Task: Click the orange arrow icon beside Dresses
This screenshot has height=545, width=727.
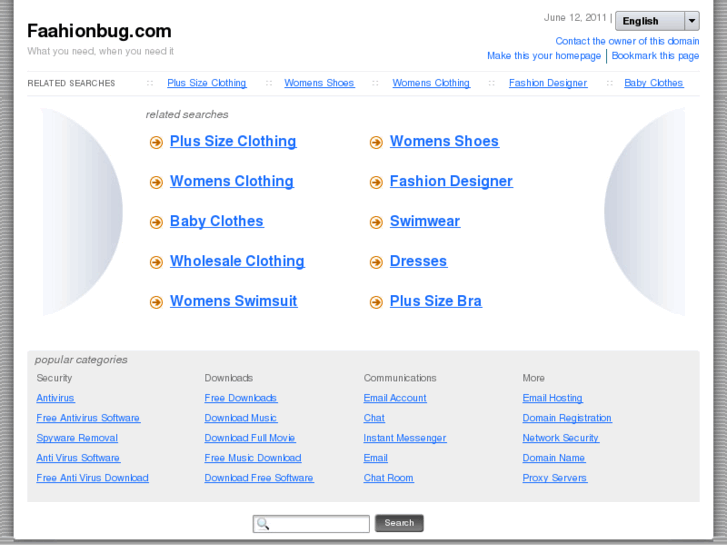Action: pyautogui.click(x=376, y=262)
